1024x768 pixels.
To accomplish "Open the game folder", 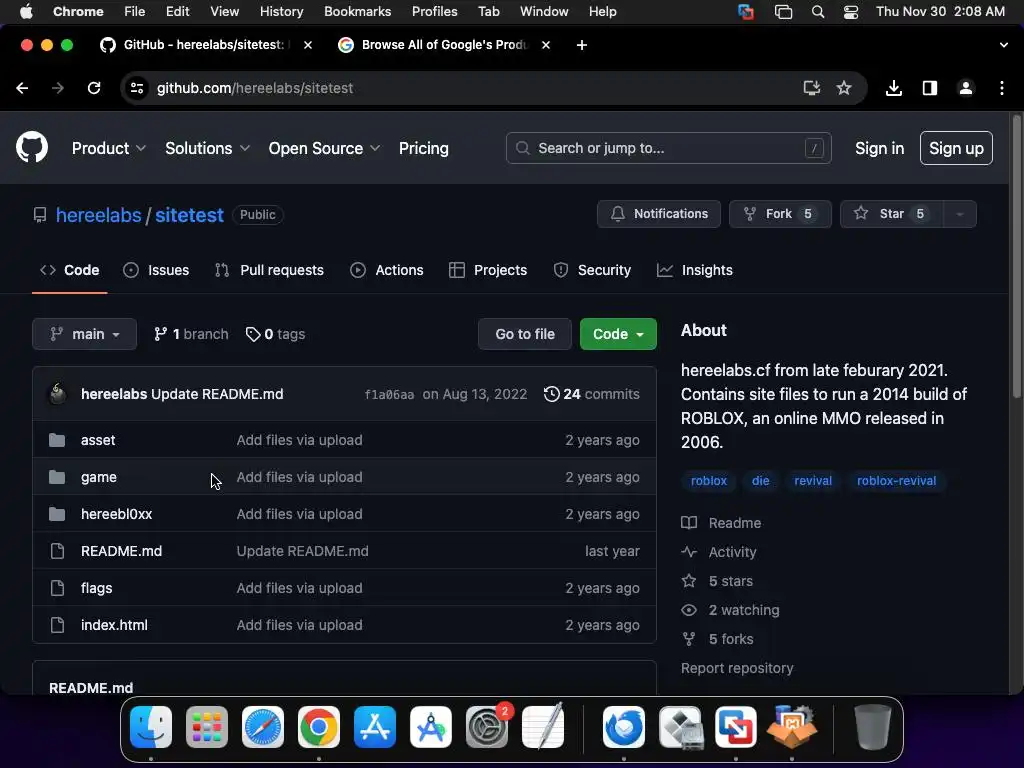I will pos(99,477).
